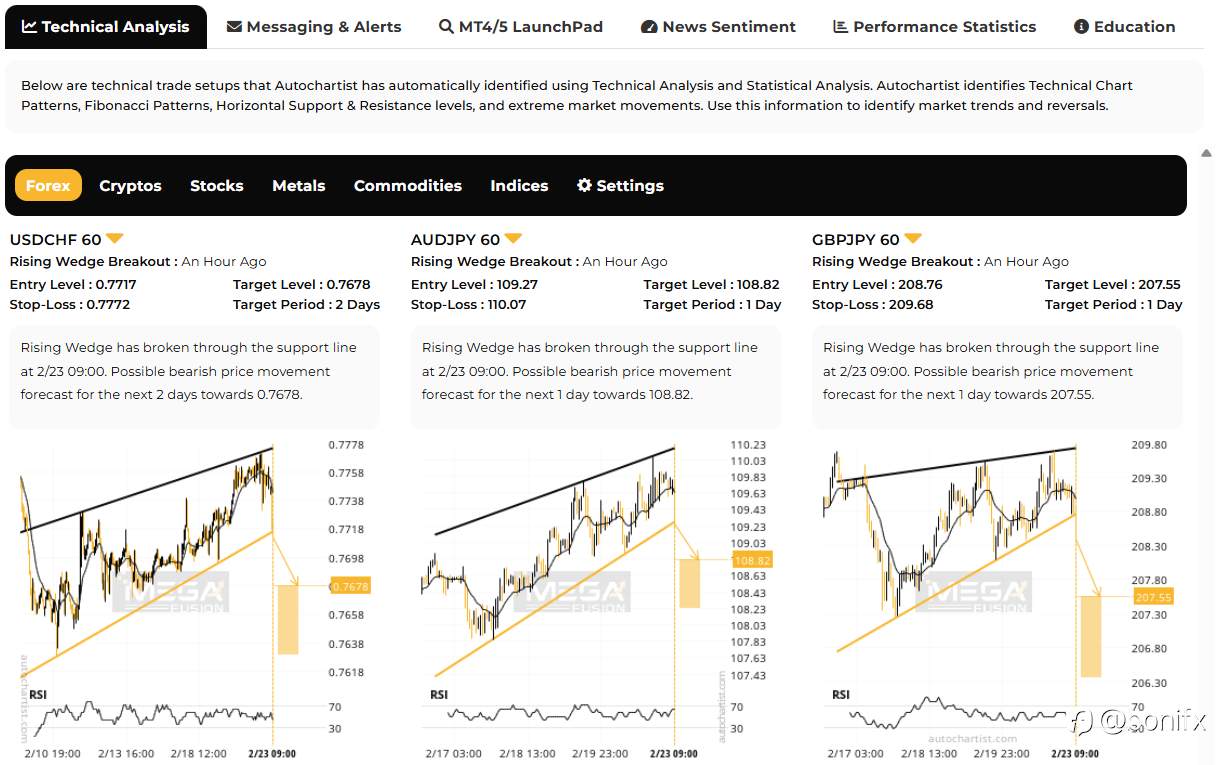Select the Indices category
Viewport: 1219px width, 765px height.
click(x=519, y=185)
